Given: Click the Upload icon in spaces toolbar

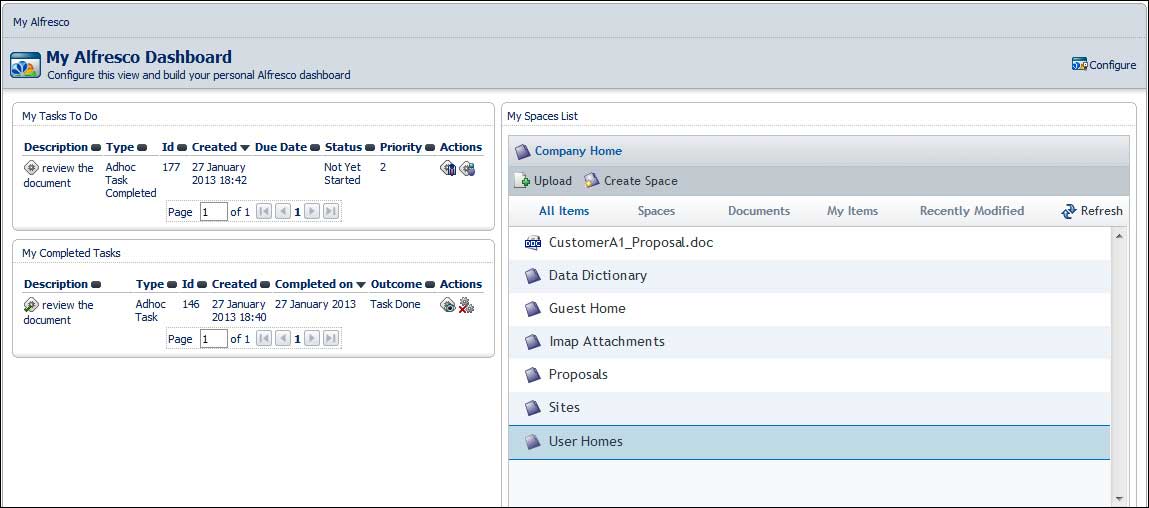Looking at the screenshot, I should (522, 181).
